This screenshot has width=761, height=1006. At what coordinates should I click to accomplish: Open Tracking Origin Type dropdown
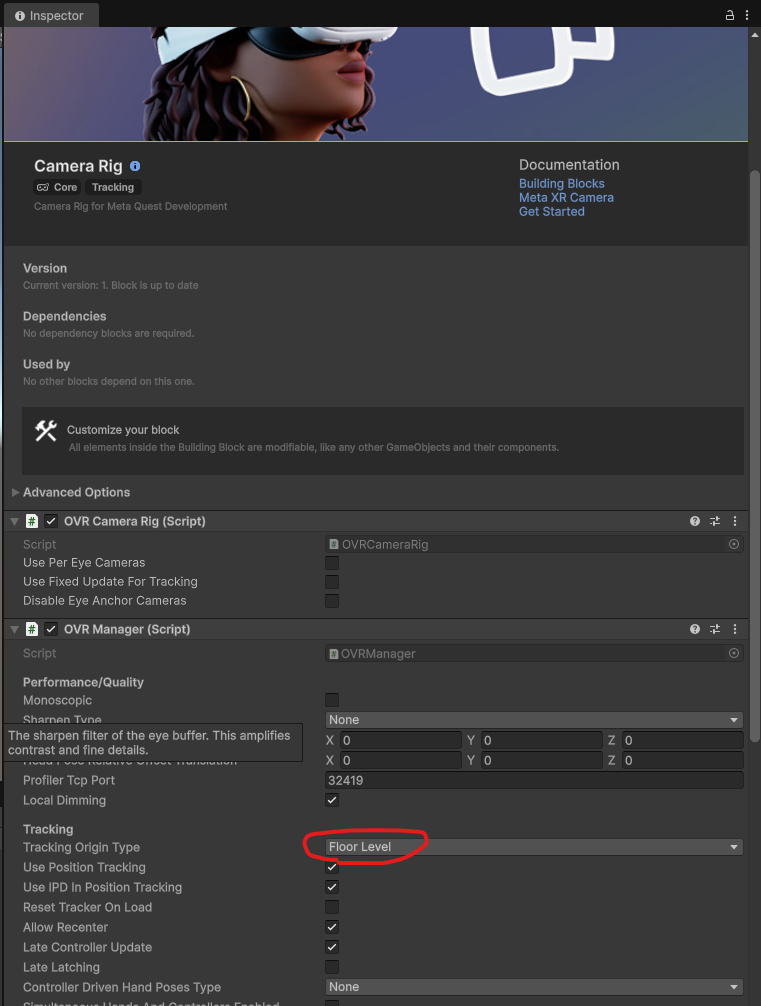click(x=534, y=847)
